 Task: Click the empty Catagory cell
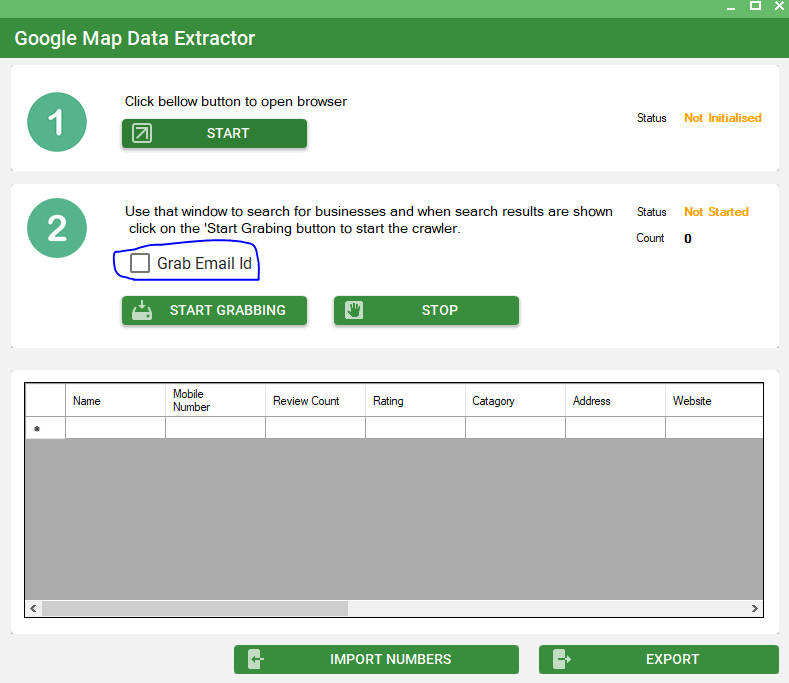(515, 428)
